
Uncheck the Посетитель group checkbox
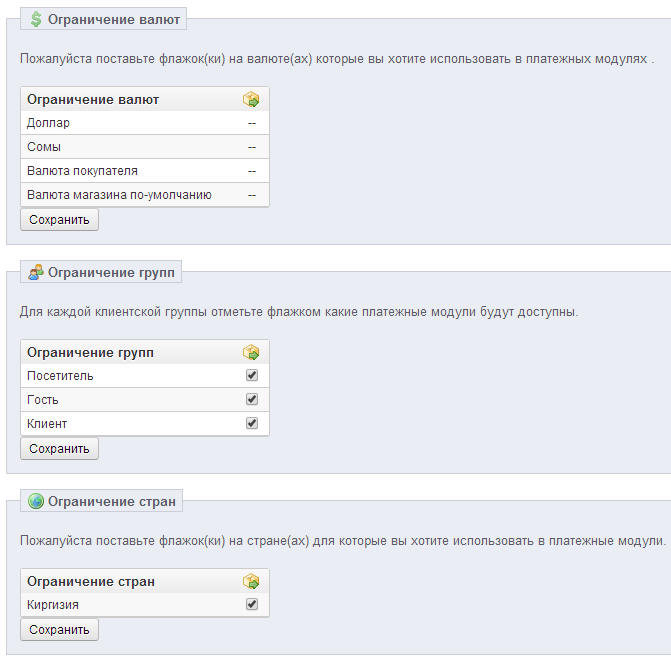[252, 375]
